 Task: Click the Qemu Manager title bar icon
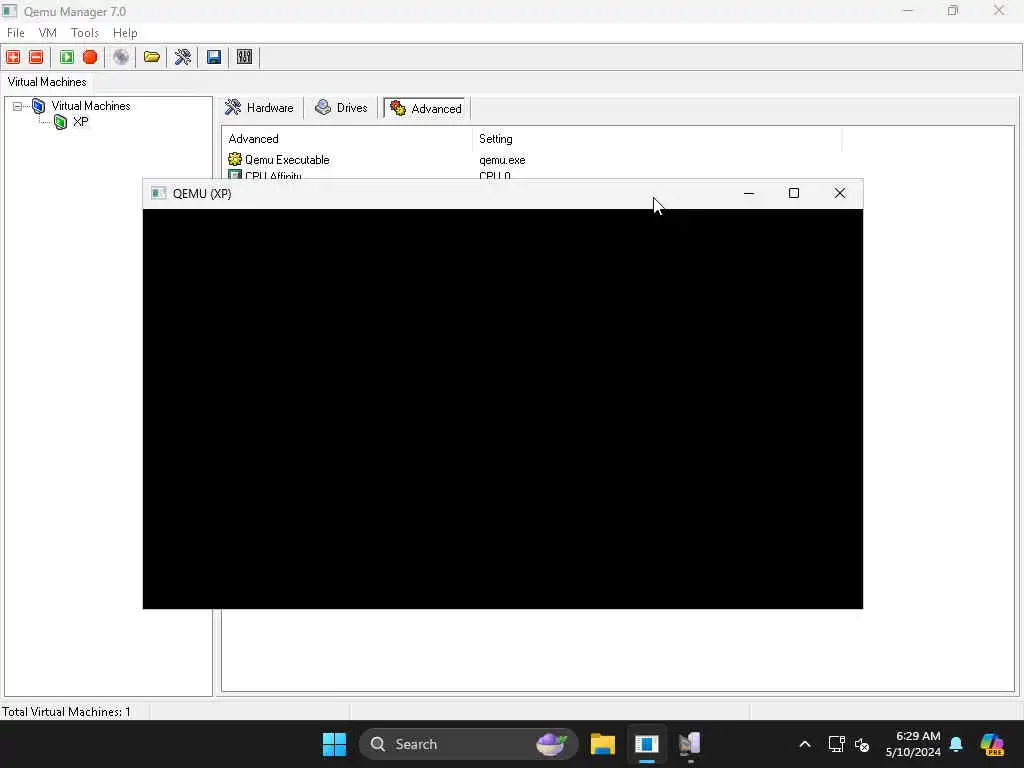(x=10, y=11)
